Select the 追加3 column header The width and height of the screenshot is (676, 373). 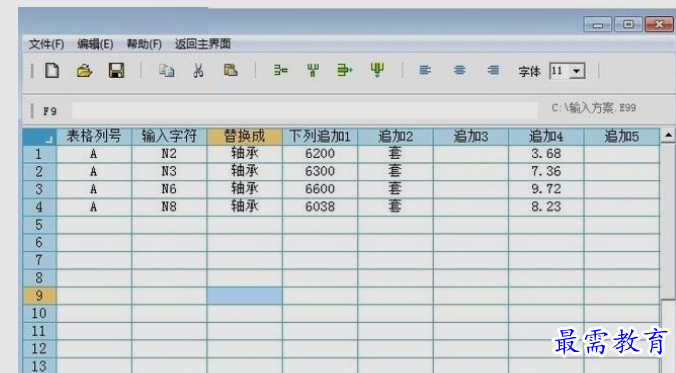point(471,137)
